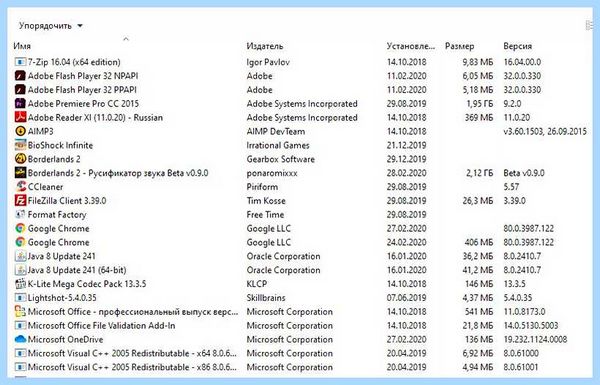Click the Adobe Premiere Pro CC 2015 icon

pyautogui.click(x=20, y=103)
